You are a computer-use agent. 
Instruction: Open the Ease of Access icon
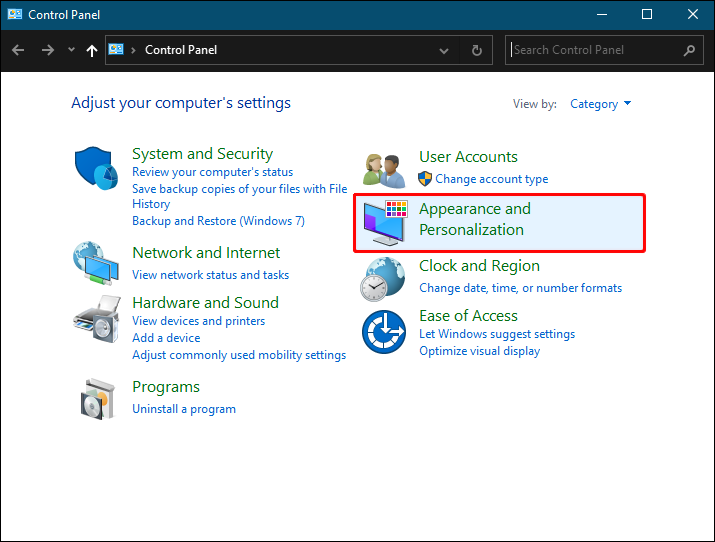coord(384,332)
